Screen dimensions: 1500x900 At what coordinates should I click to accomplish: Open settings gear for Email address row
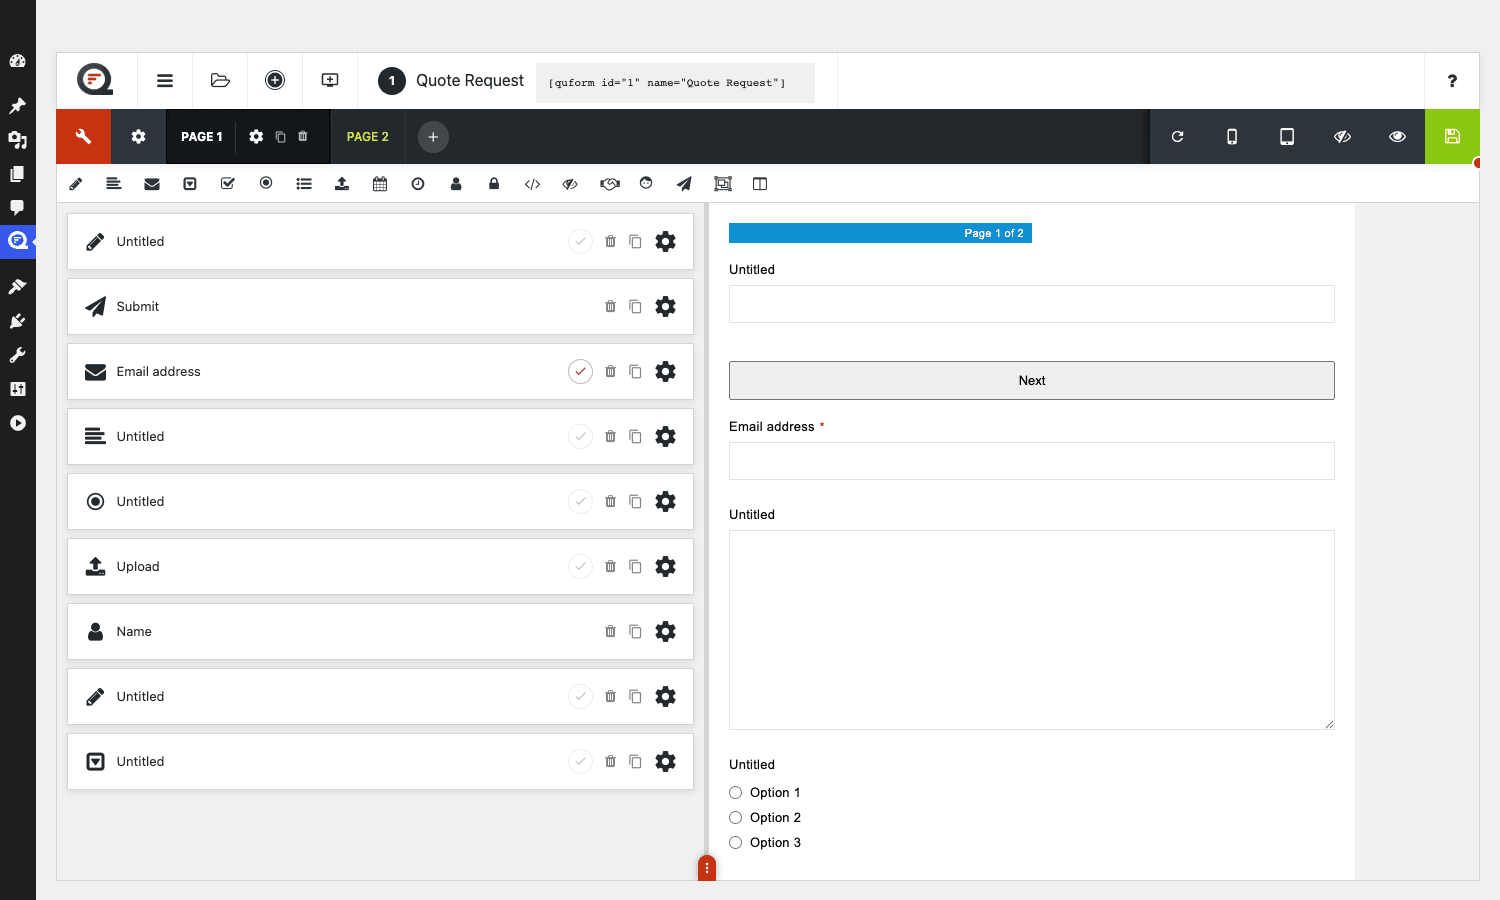point(665,372)
